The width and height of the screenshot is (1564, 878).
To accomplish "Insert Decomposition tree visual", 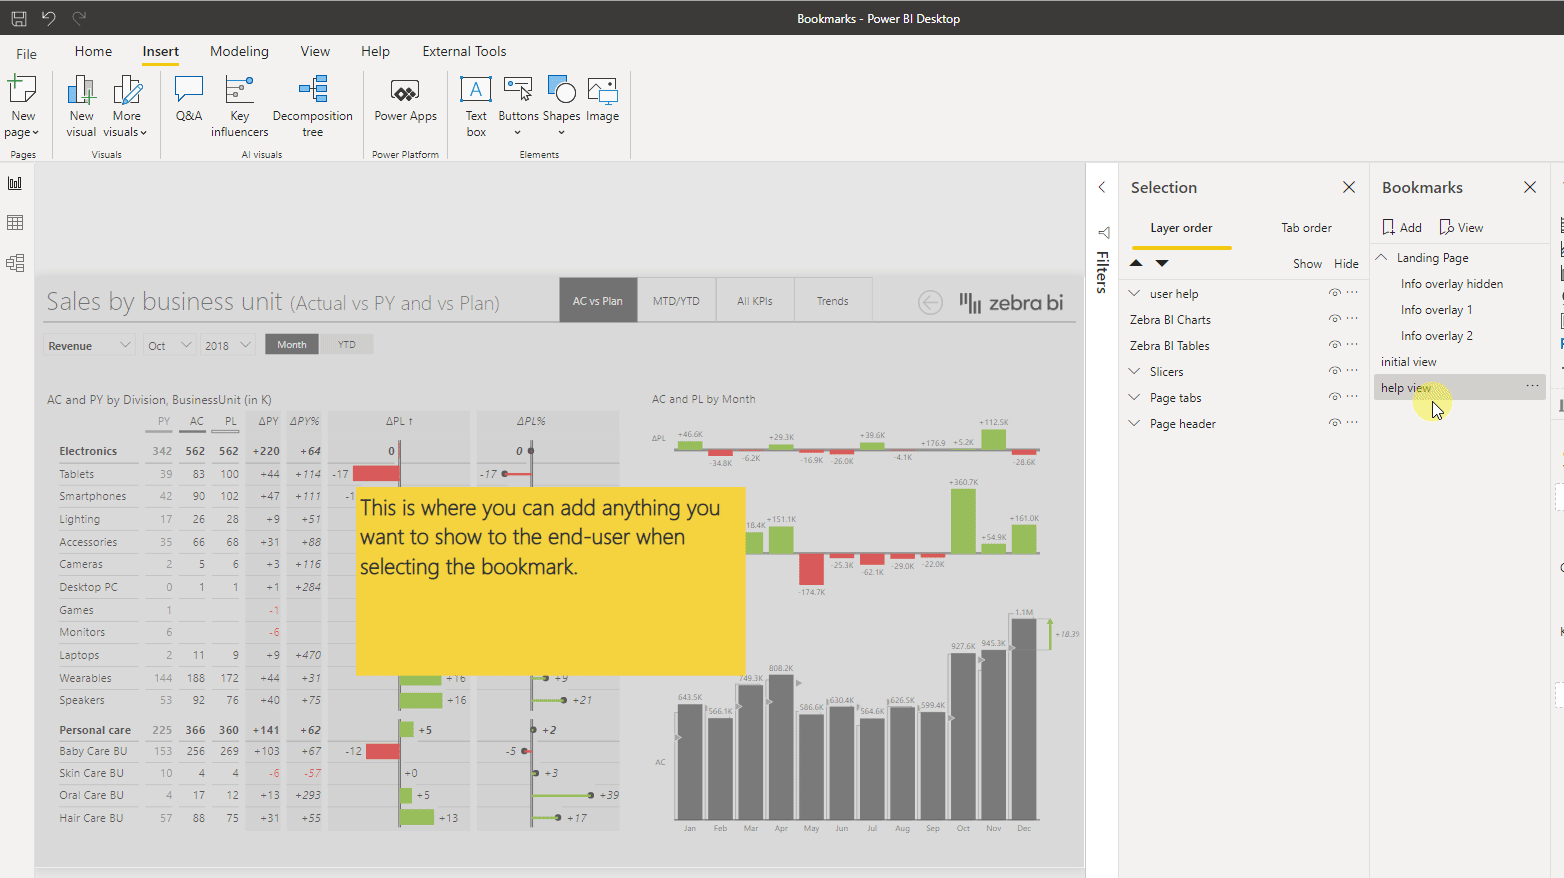I will [x=312, y=106].
